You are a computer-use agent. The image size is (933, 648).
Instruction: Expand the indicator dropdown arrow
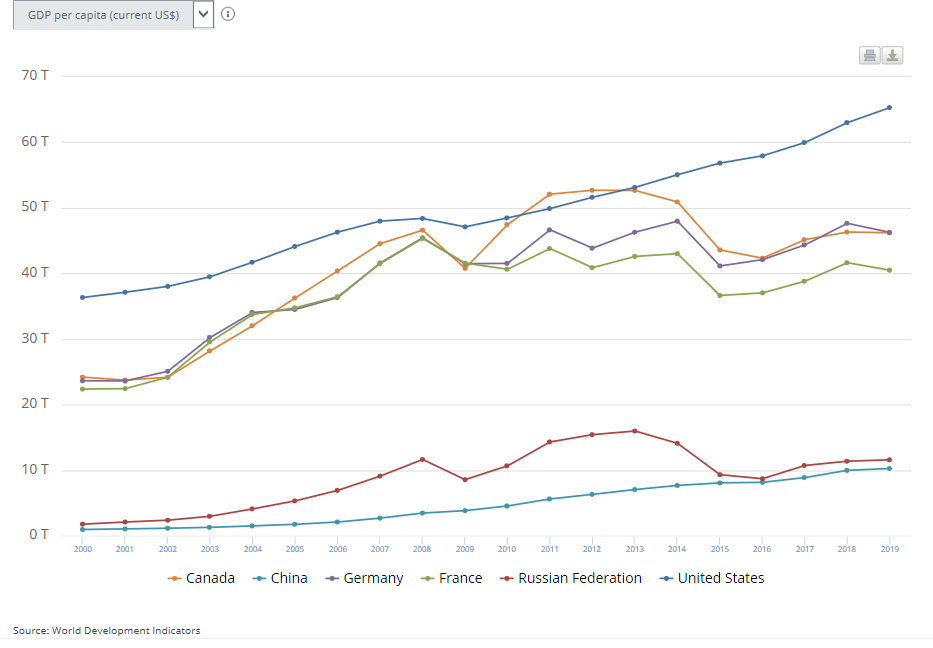[x=204, y=15]
